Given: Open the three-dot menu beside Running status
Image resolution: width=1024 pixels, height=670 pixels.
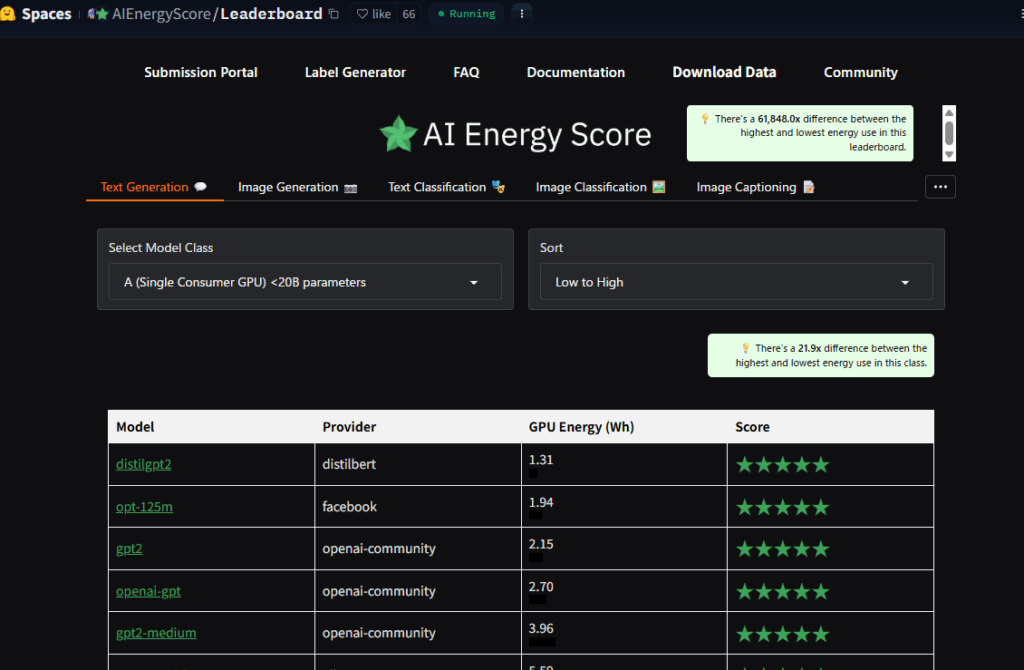Looking at the screenshot, I should pyautogui.click(x=521, y=14).
